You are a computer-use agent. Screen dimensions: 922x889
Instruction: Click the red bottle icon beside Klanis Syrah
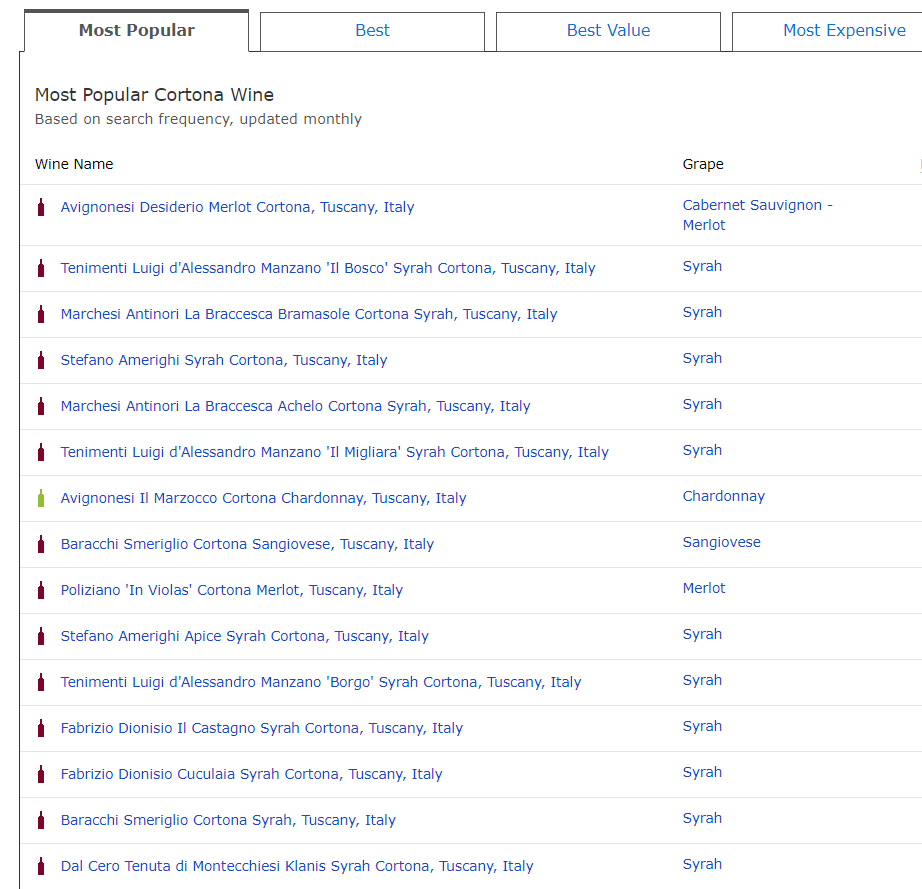coord(41,865)
